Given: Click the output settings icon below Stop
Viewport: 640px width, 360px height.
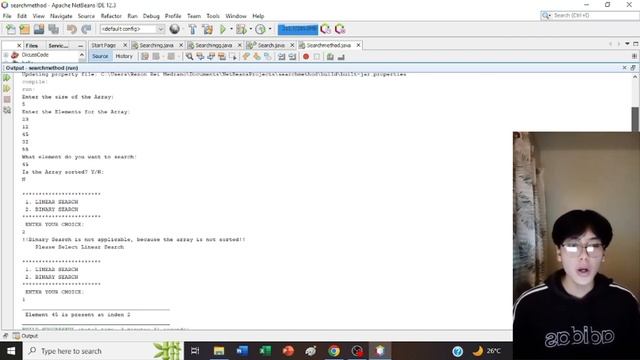Looking at the screenshot, I should click(x=7, y=110).
